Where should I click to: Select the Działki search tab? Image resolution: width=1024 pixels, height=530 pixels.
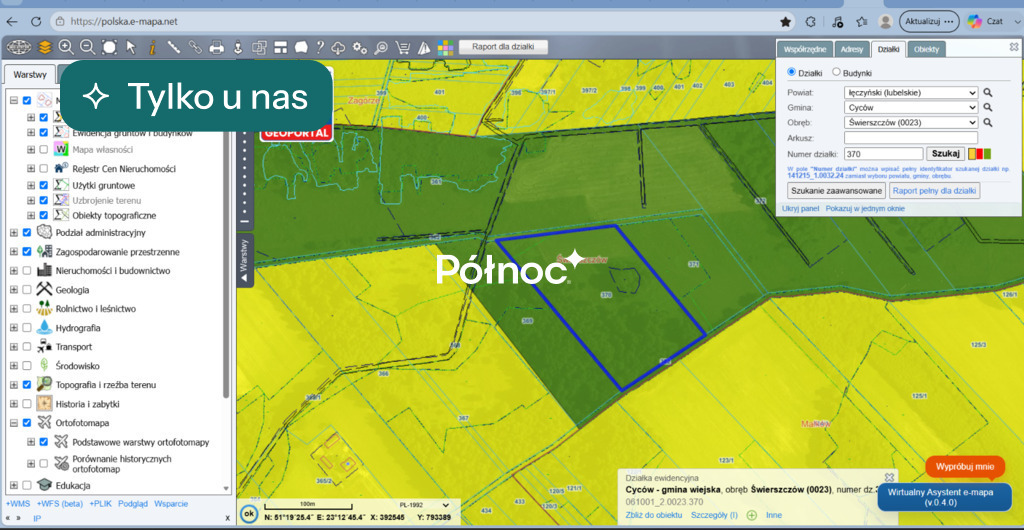(888, 49)
